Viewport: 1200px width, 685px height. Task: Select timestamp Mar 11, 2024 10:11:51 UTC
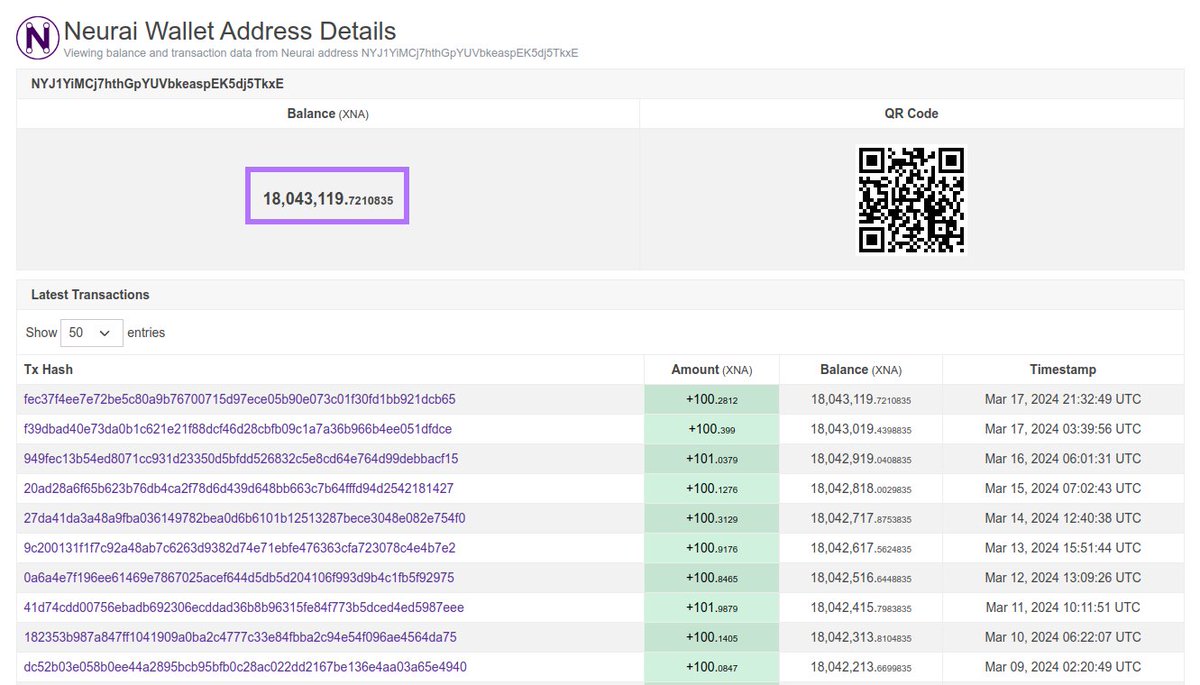[x=1063, y=608]
